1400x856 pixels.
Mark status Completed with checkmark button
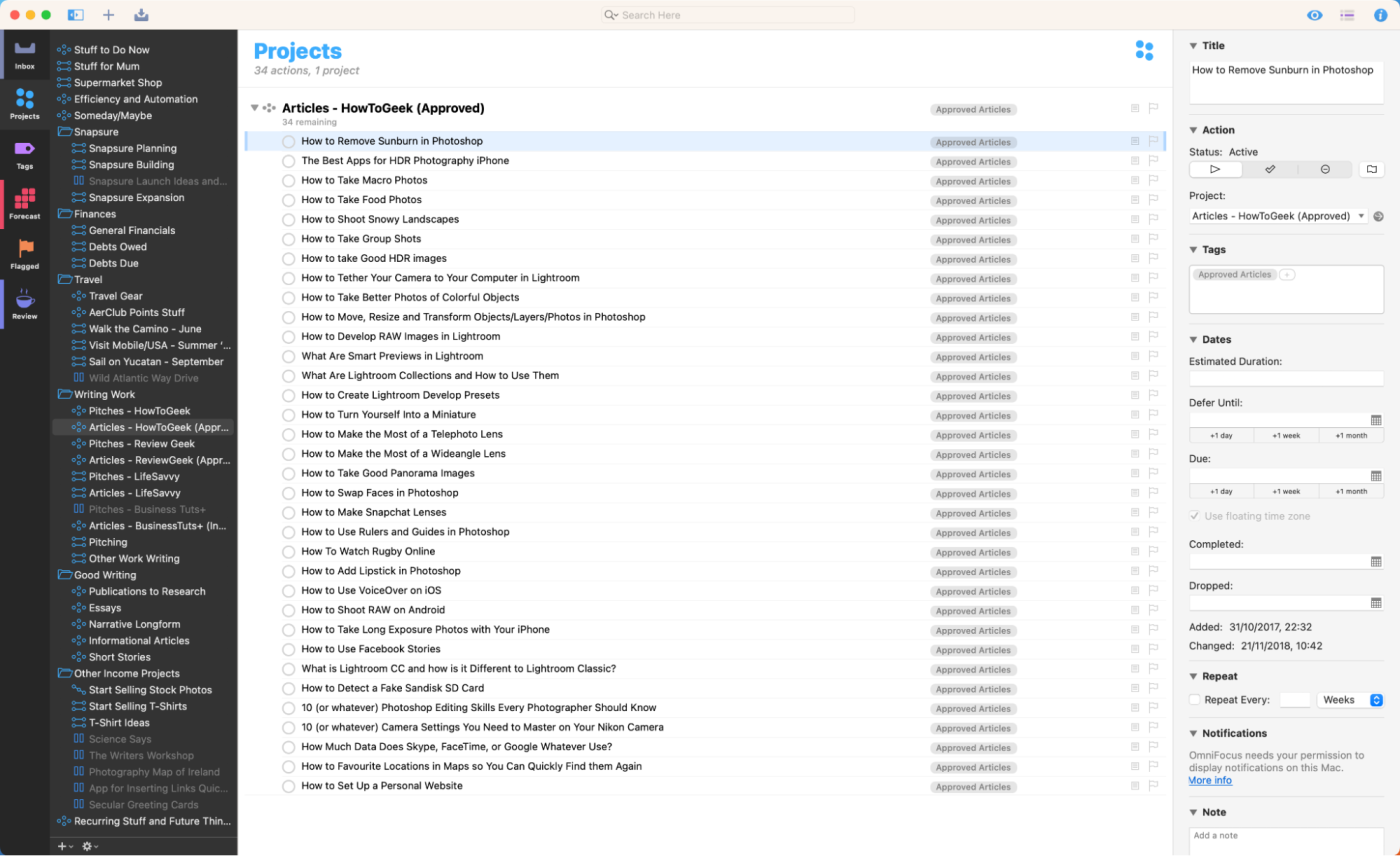[x=1270, y=170]
